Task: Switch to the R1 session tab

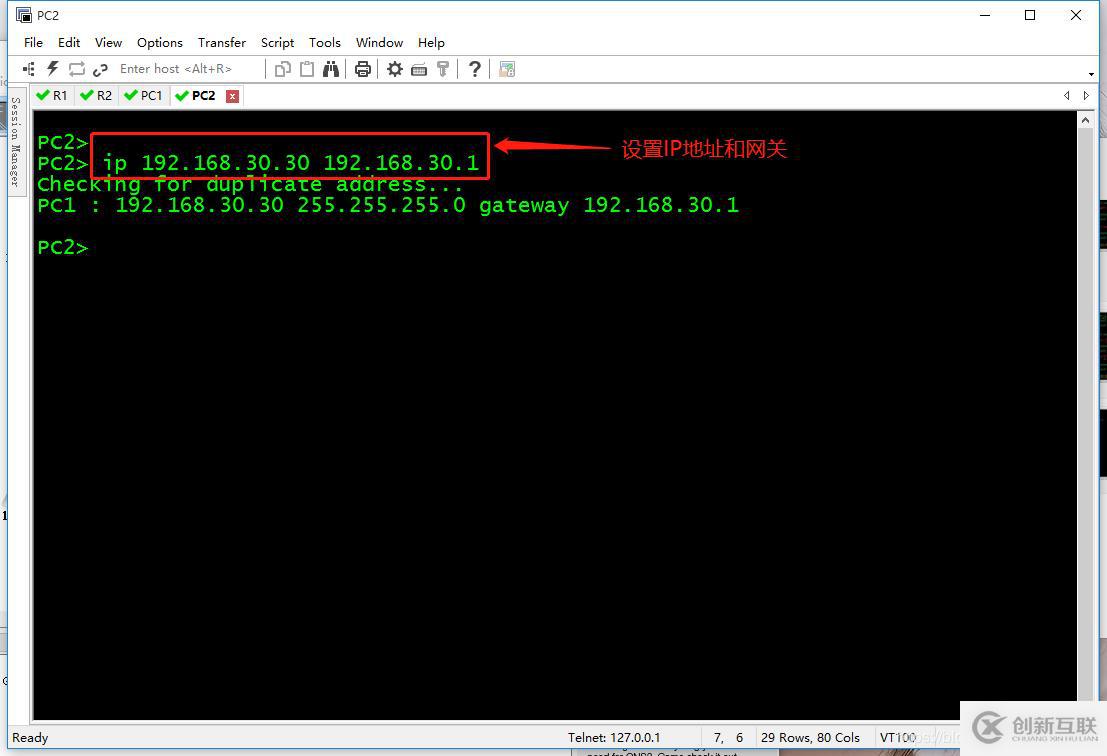Action: tap(52, 96)
